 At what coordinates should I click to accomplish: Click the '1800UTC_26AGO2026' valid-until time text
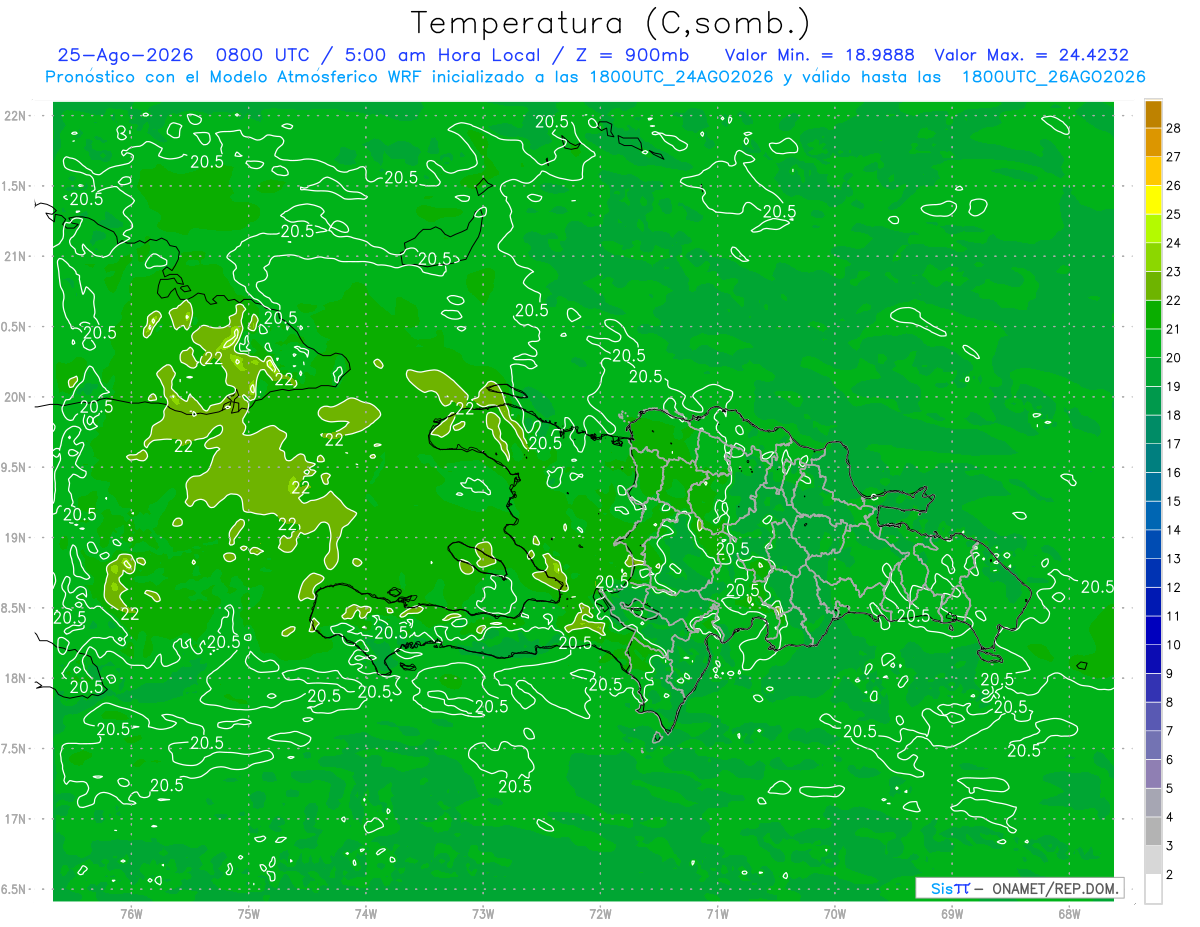[x=1053, y=77]
